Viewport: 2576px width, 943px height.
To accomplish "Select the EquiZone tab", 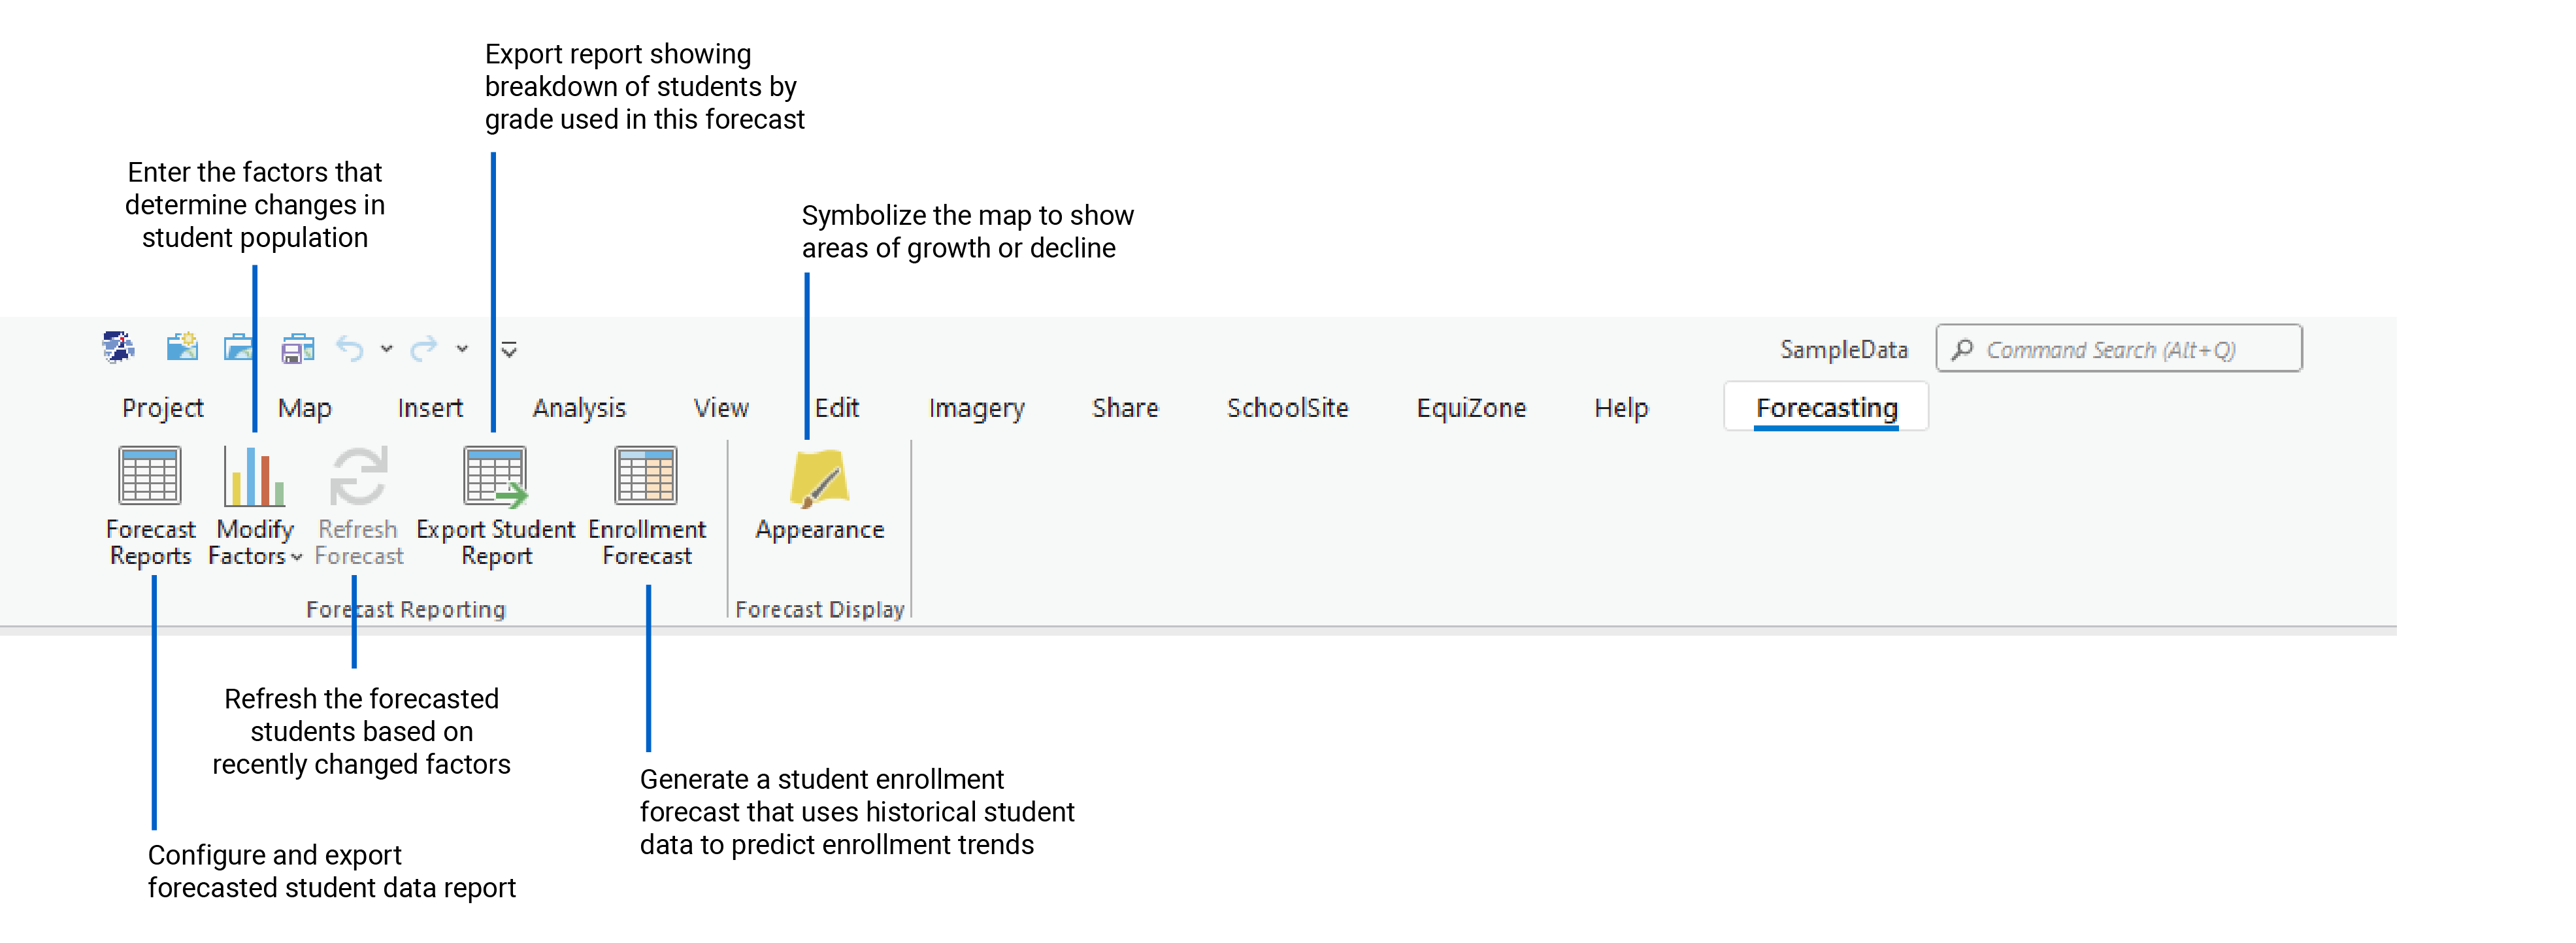I will [1470, 408].
